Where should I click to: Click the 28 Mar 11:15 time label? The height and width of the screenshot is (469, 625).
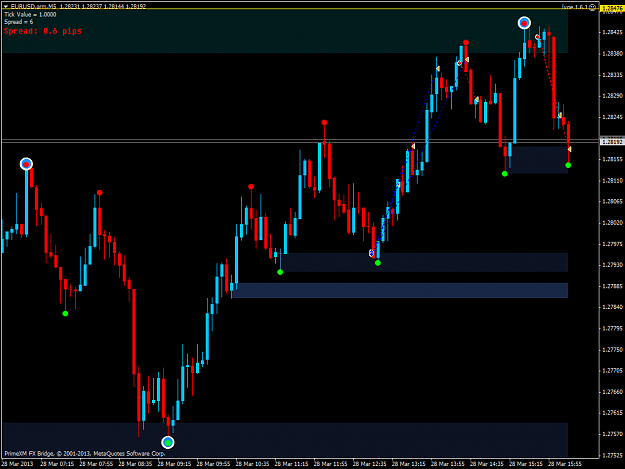pos(292,464)
